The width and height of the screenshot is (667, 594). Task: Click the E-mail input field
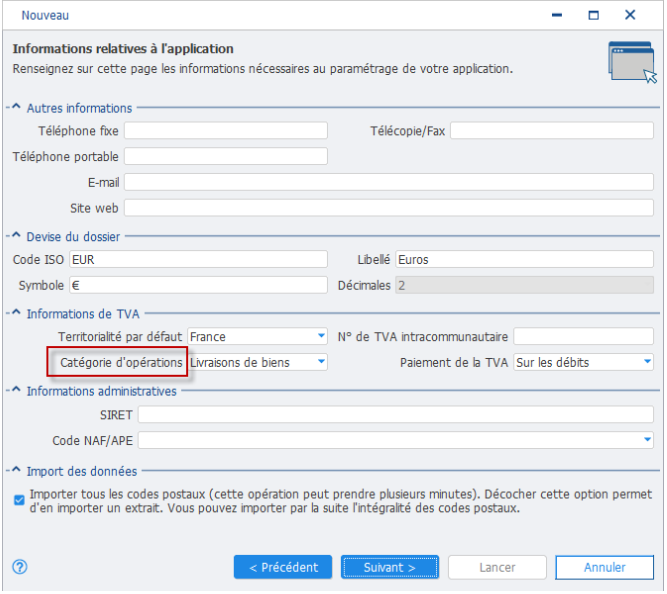[x=389, y=182]
